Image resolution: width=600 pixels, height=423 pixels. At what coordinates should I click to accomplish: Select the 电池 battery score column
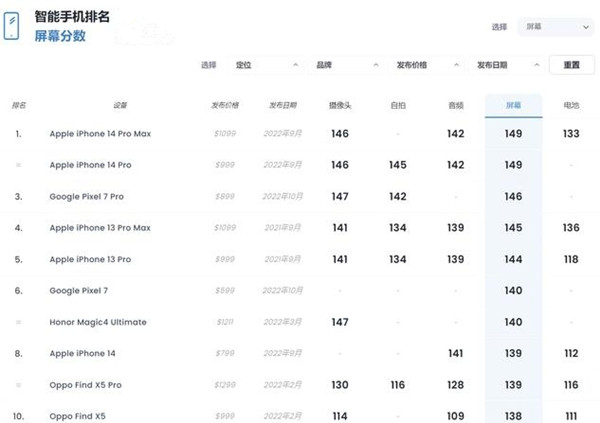point(571,105)
